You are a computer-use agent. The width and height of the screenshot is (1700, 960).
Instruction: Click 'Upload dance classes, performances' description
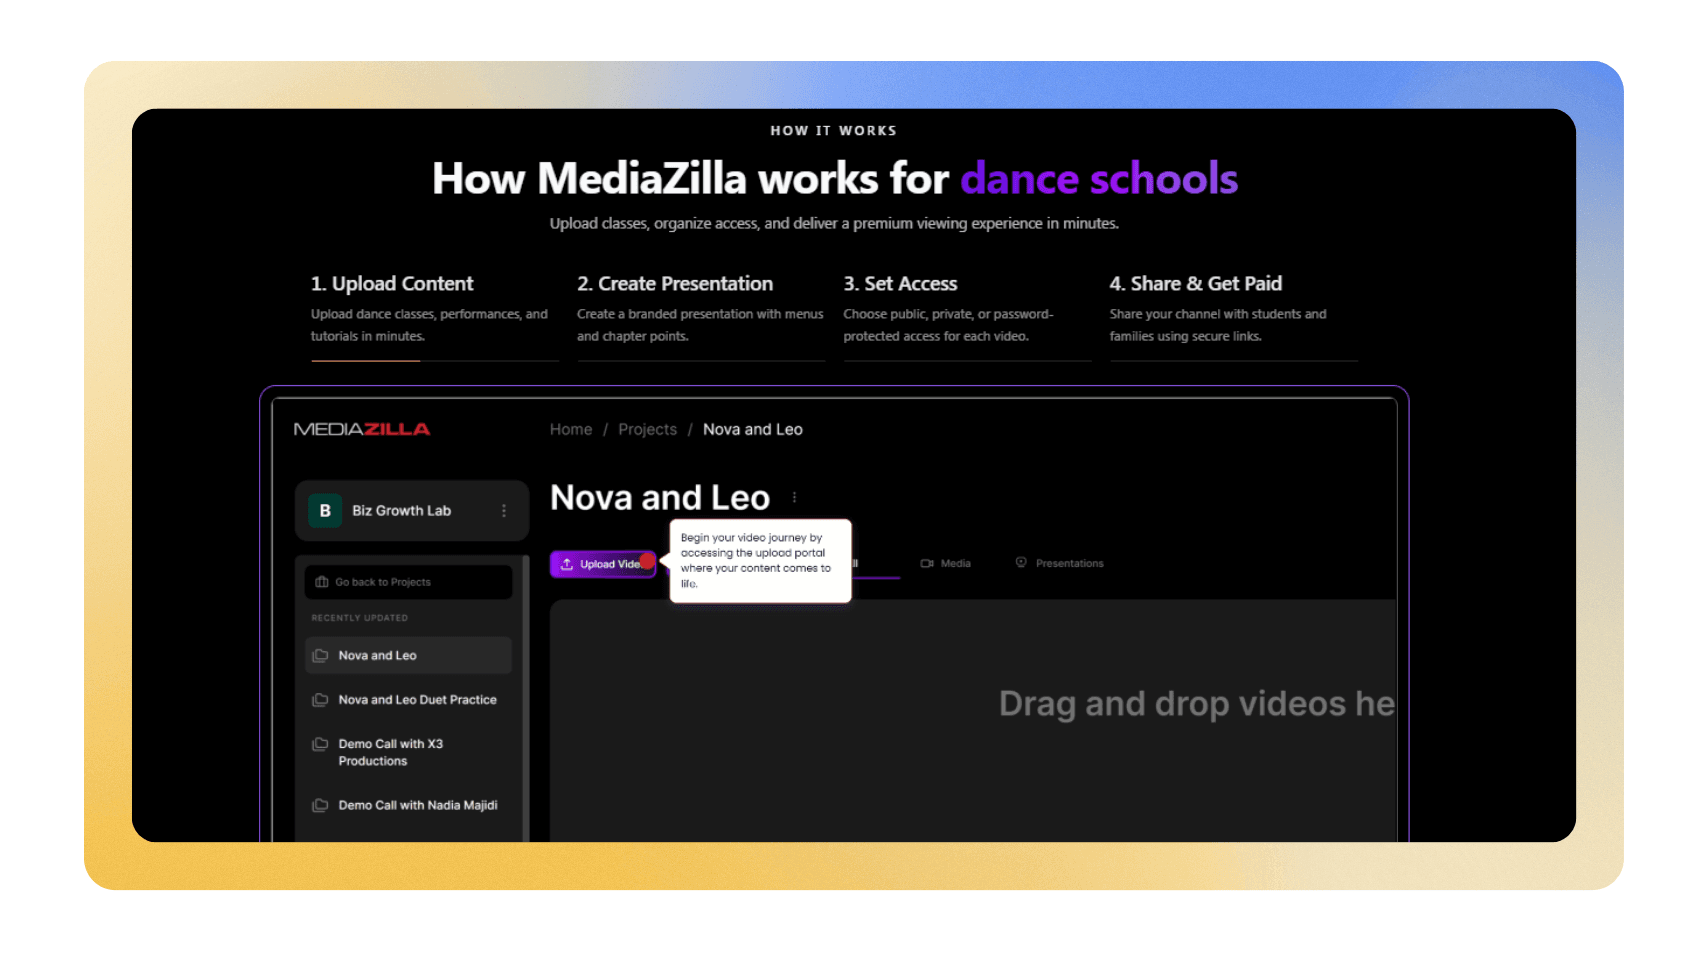coord(429,325)
